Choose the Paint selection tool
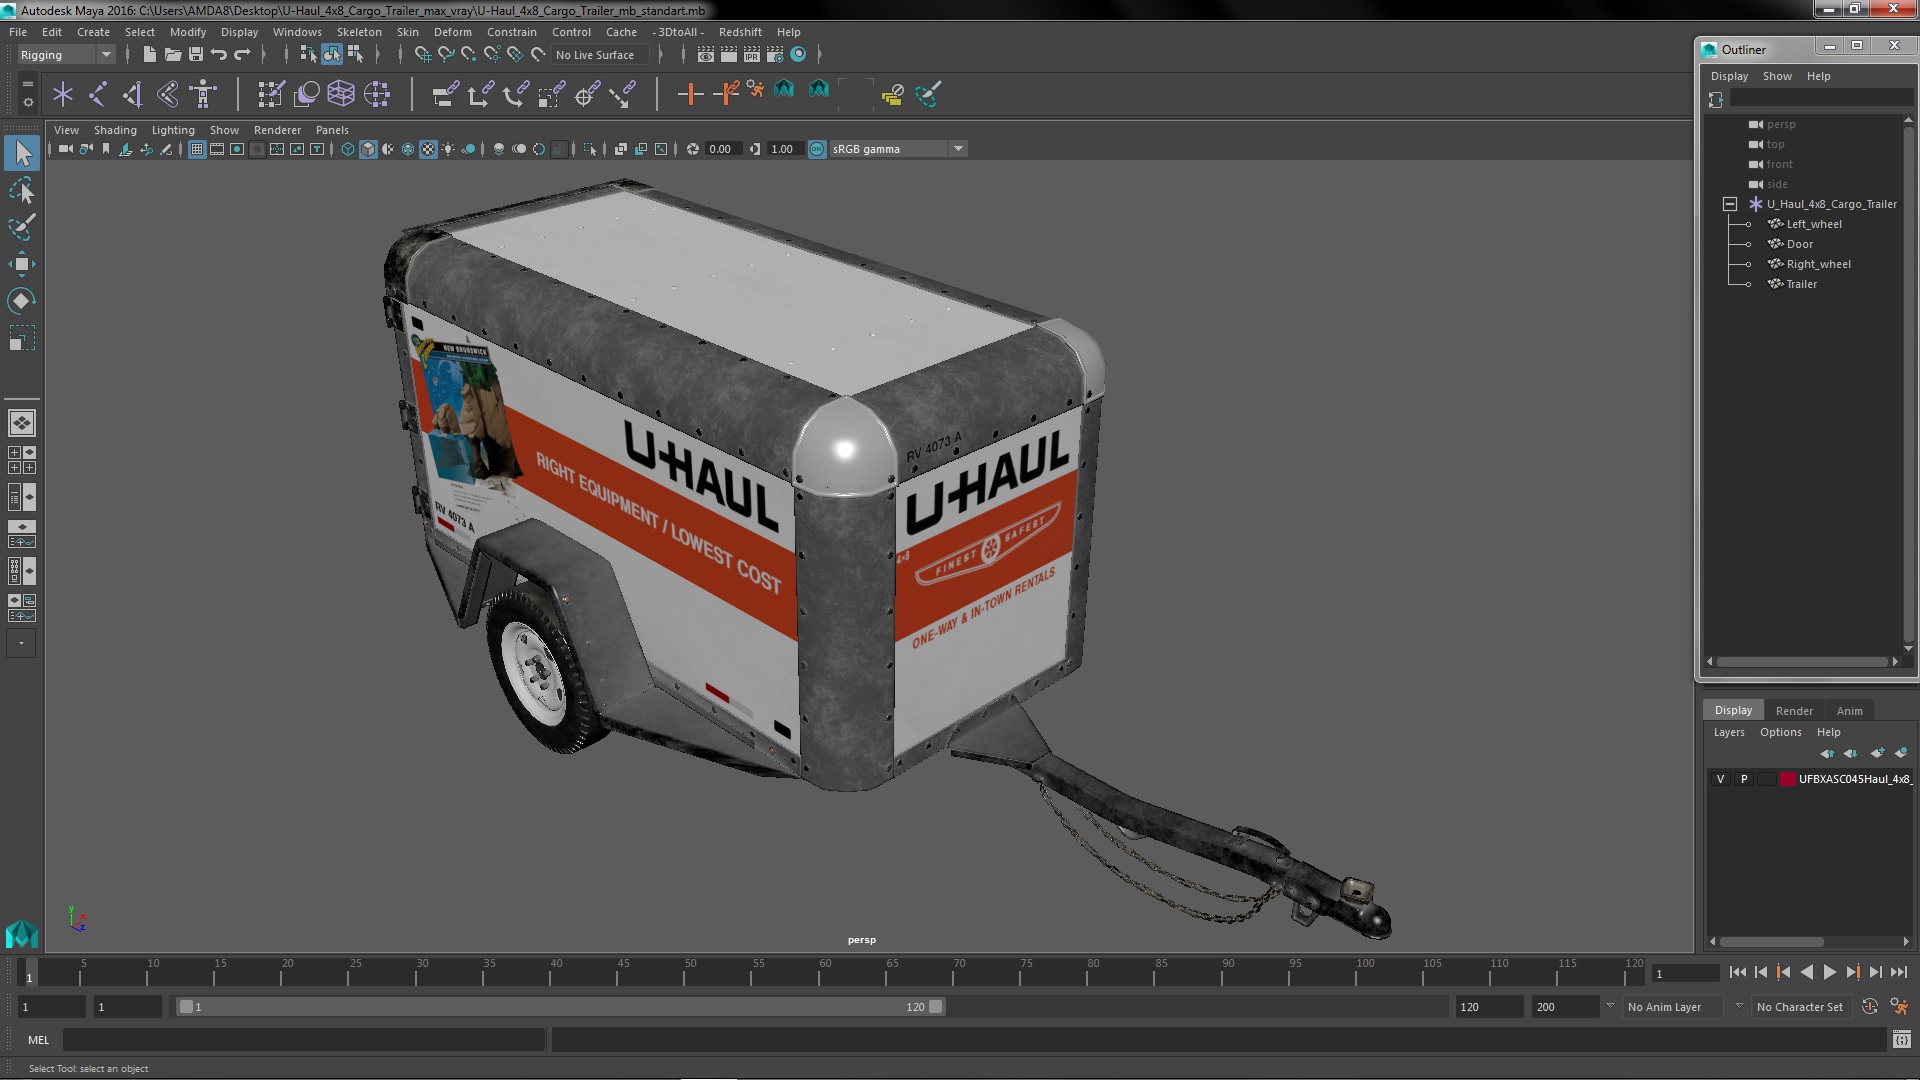1920x1080 pixels. tap(22, 227)
